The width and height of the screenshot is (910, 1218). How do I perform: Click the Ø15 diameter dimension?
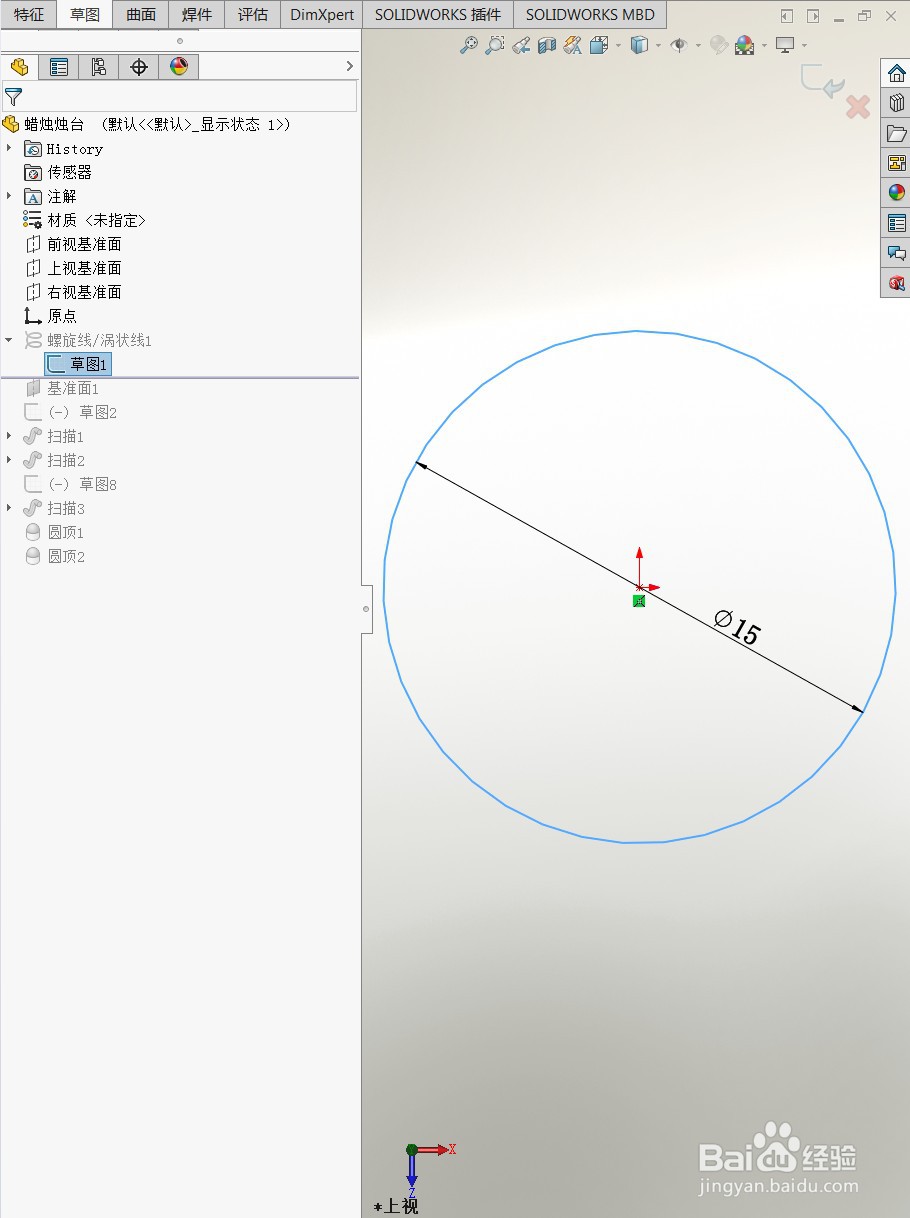pos(738,627)
